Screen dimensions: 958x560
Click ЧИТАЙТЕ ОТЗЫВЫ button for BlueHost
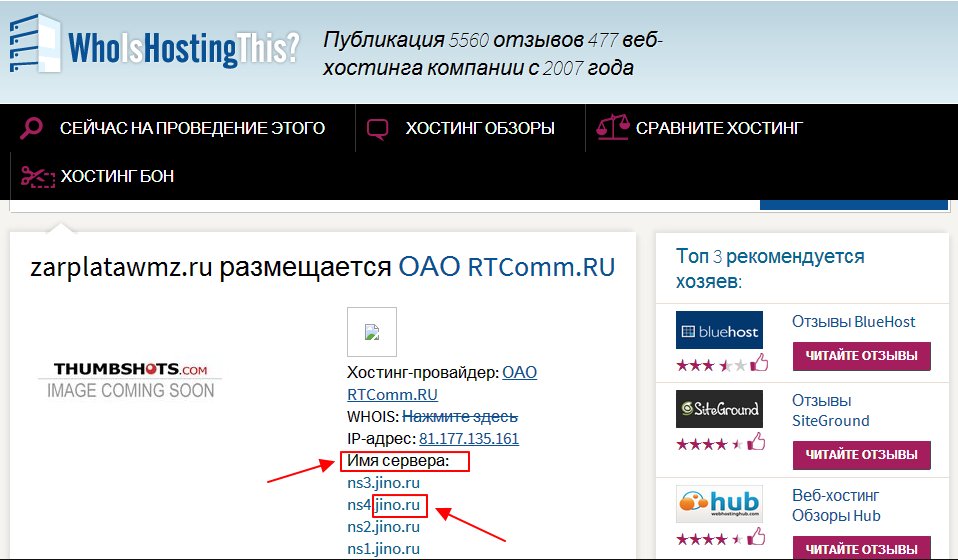861,356
